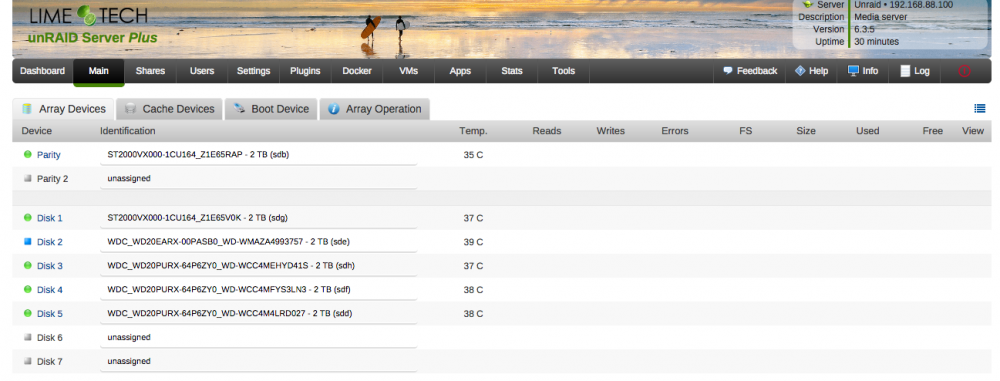Screen dimensions: 1000x381
Task: Open the Info link
Action: 871,71
